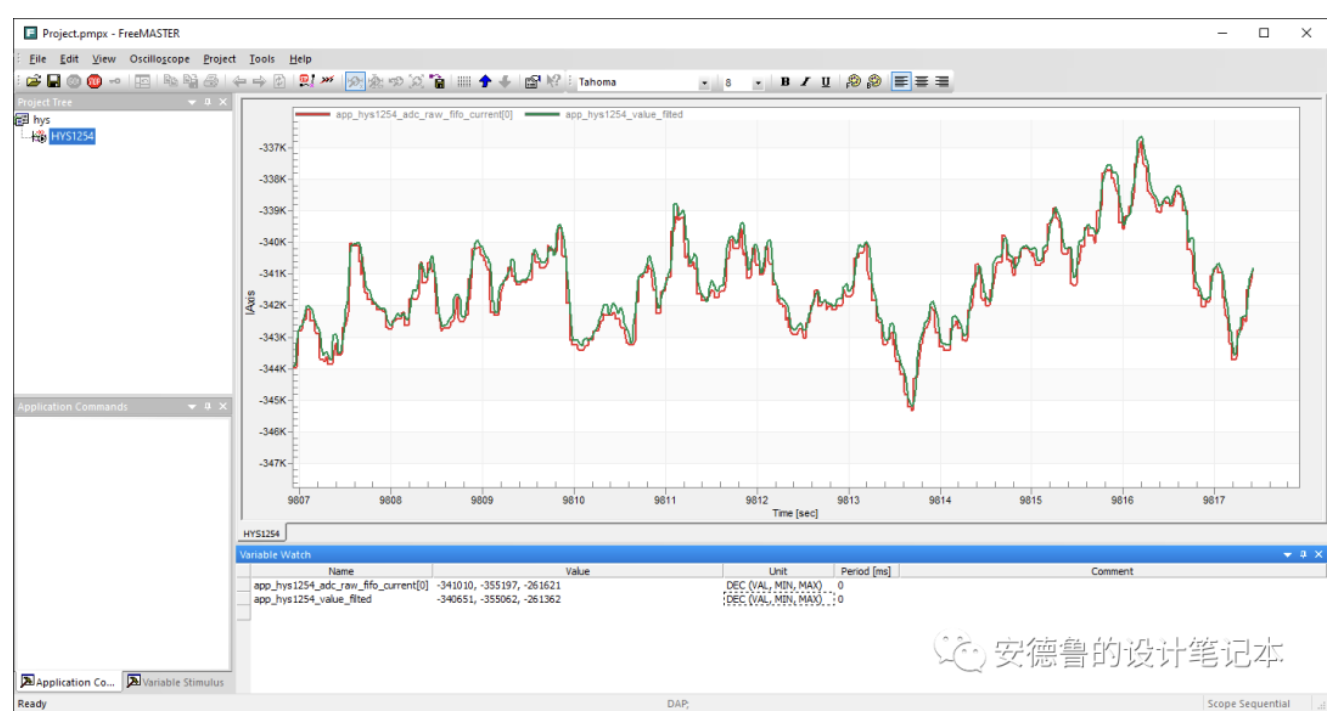Open the Edit menu
1340x728 pixels.
coord(69,59)
